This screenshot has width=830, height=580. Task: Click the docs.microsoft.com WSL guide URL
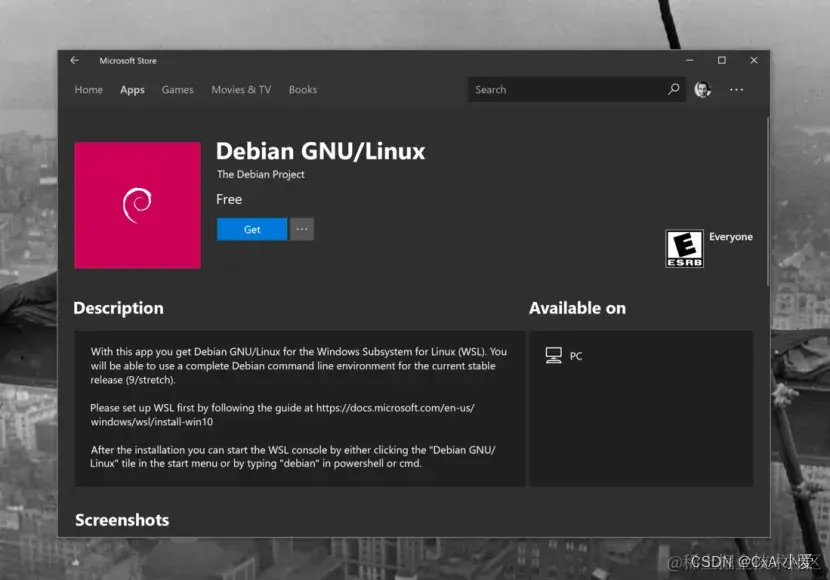pyautogui.click(x=283, y=414)
